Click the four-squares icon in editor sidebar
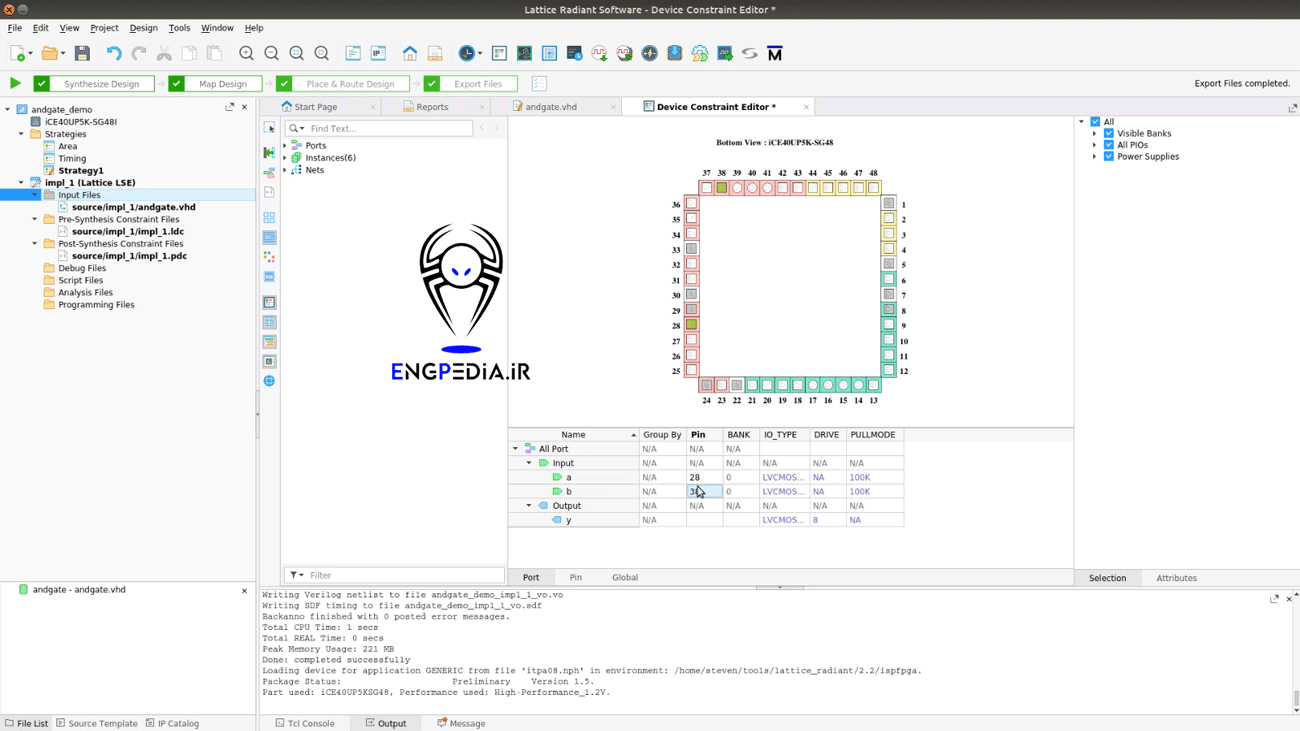1300x731 pixels. 269,217
